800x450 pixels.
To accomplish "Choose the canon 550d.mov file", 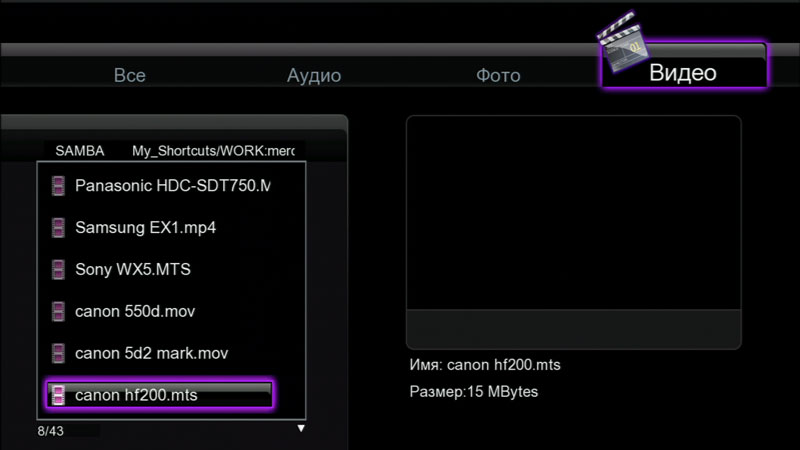I will pos(135,311).
